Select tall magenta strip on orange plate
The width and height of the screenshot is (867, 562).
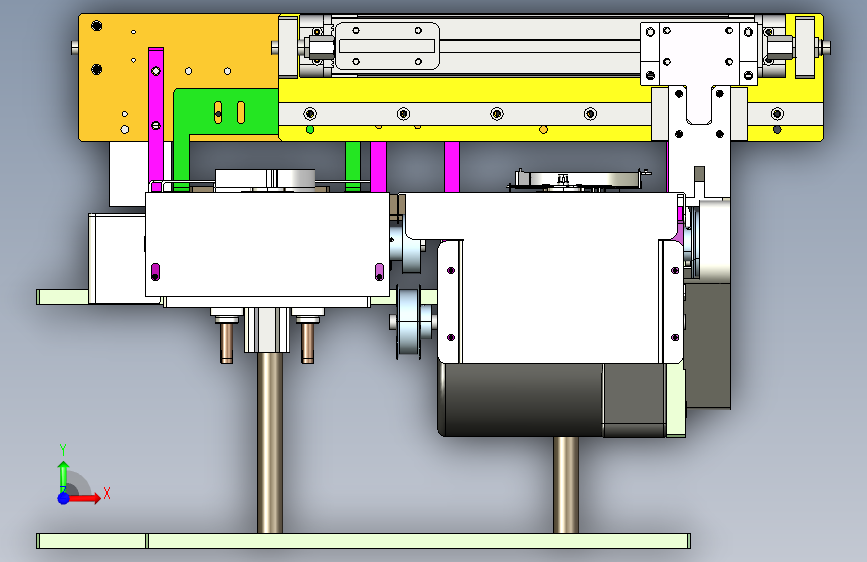pos(156,119)
